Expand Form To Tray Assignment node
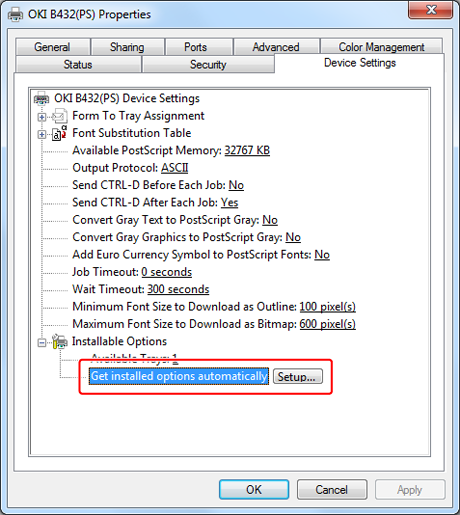 point(42,117)
